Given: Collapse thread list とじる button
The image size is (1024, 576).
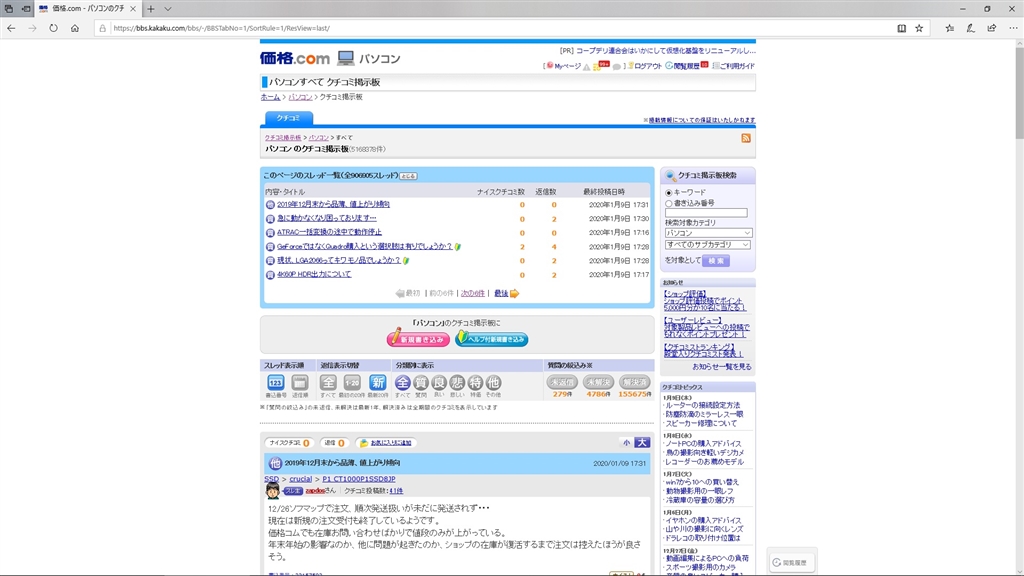Looking at the screenshot, I should click(x=408, y=176).
